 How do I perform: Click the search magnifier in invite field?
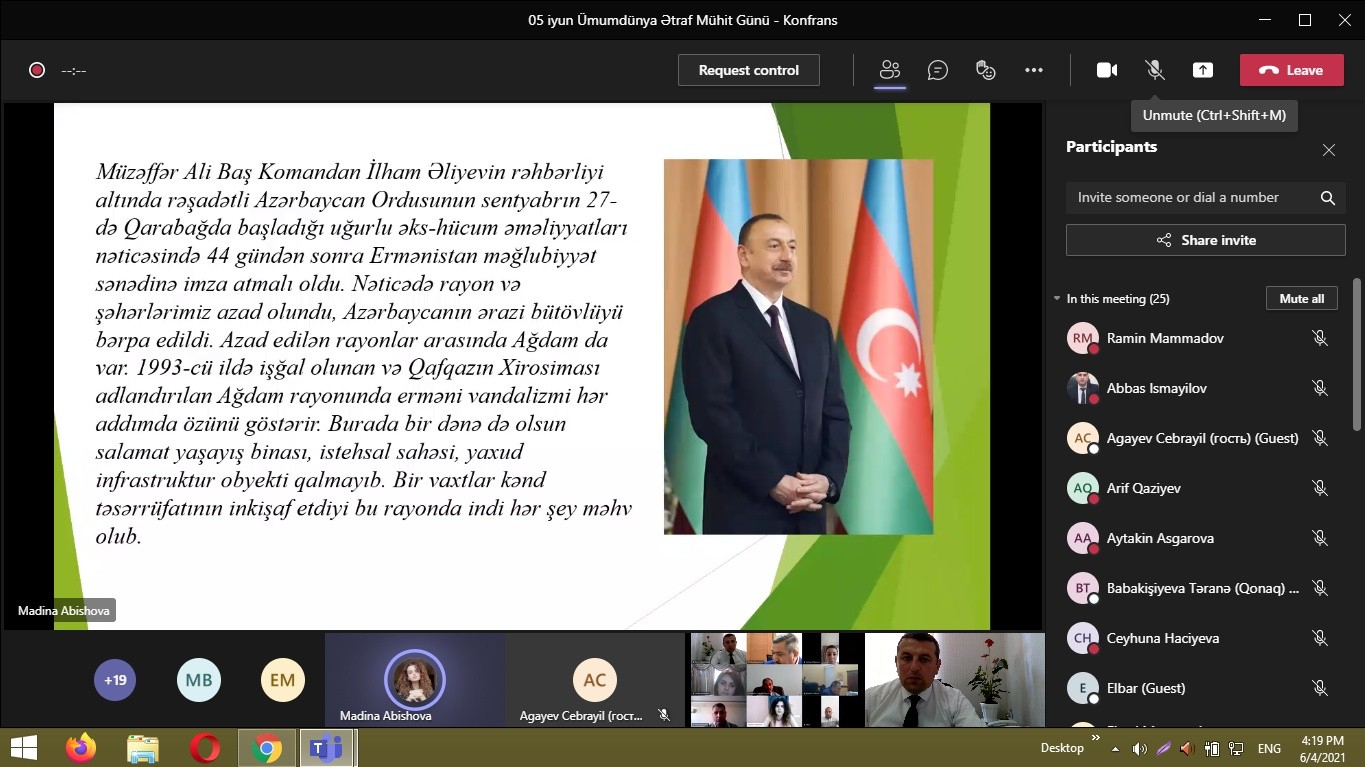coord(1328,198)
